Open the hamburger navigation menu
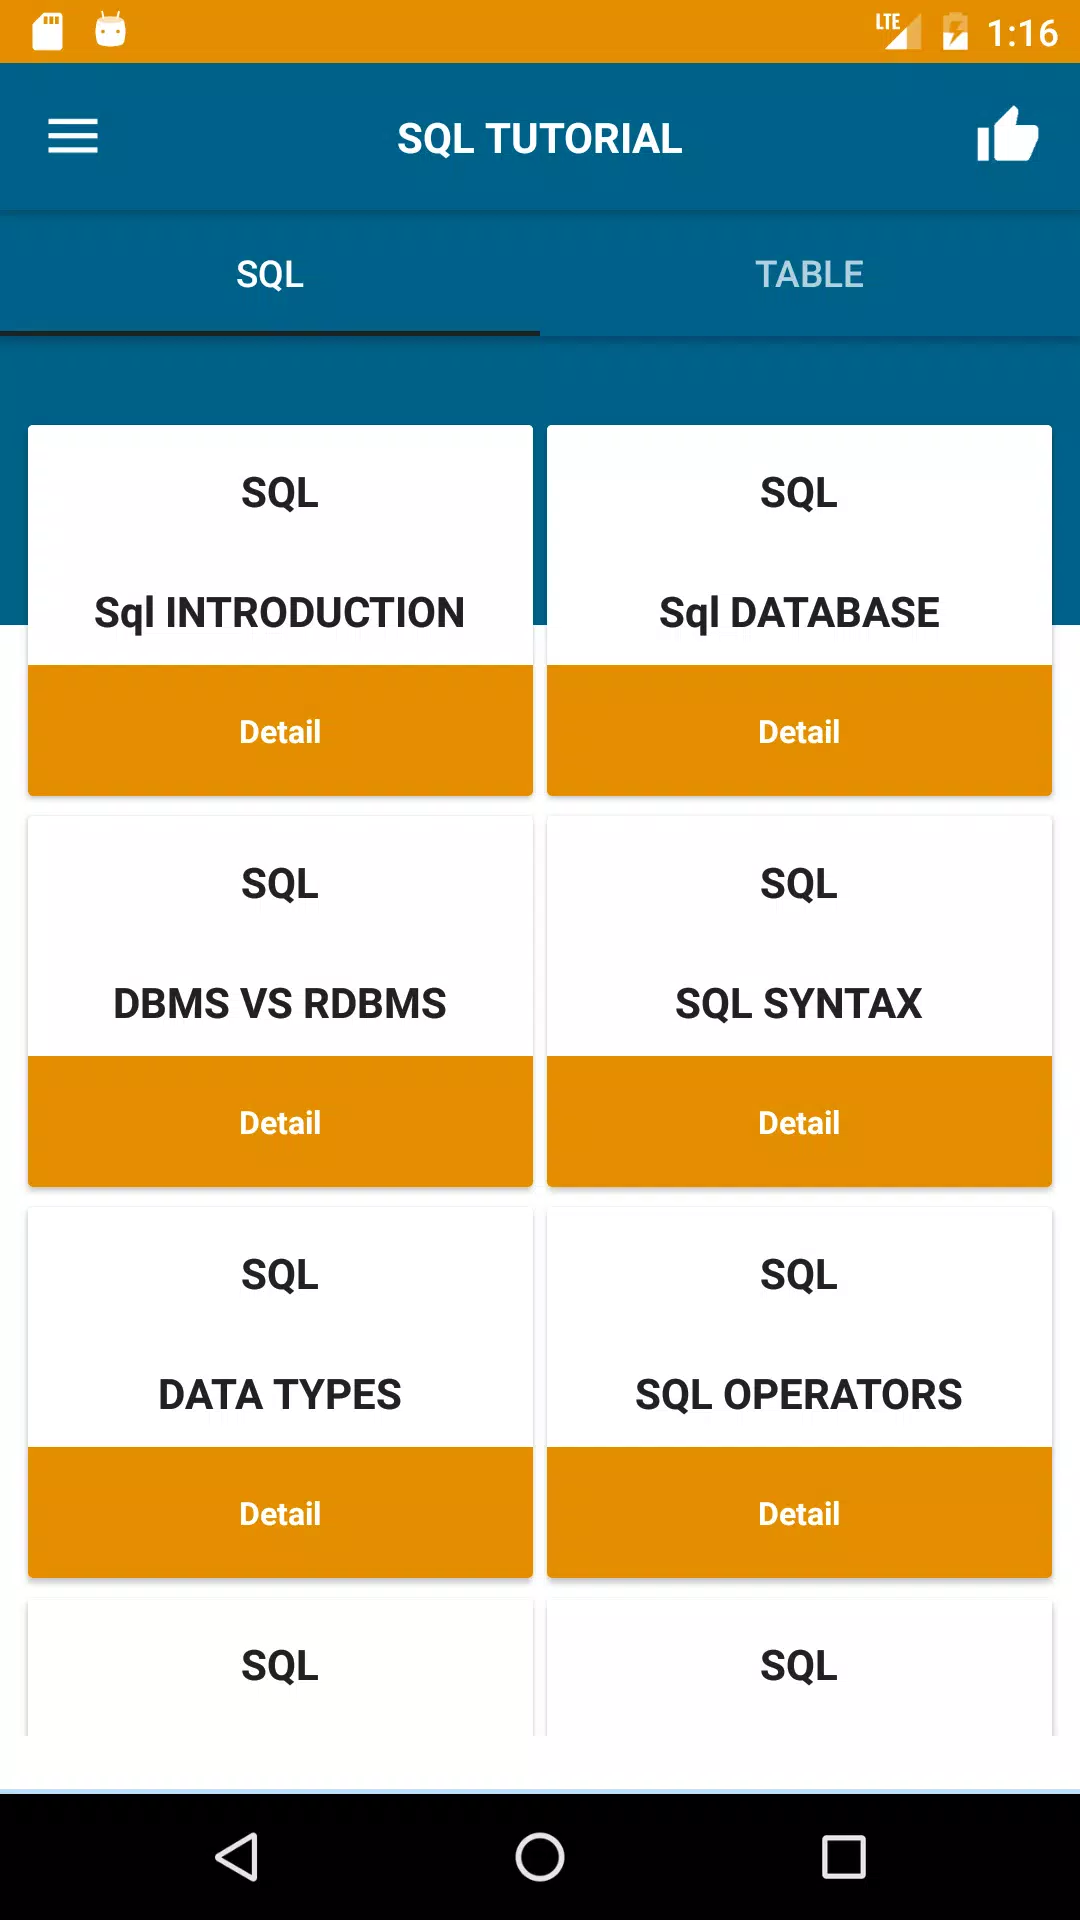The width and height of the screenshot is (1080, 1920). (x=73, y=137)
